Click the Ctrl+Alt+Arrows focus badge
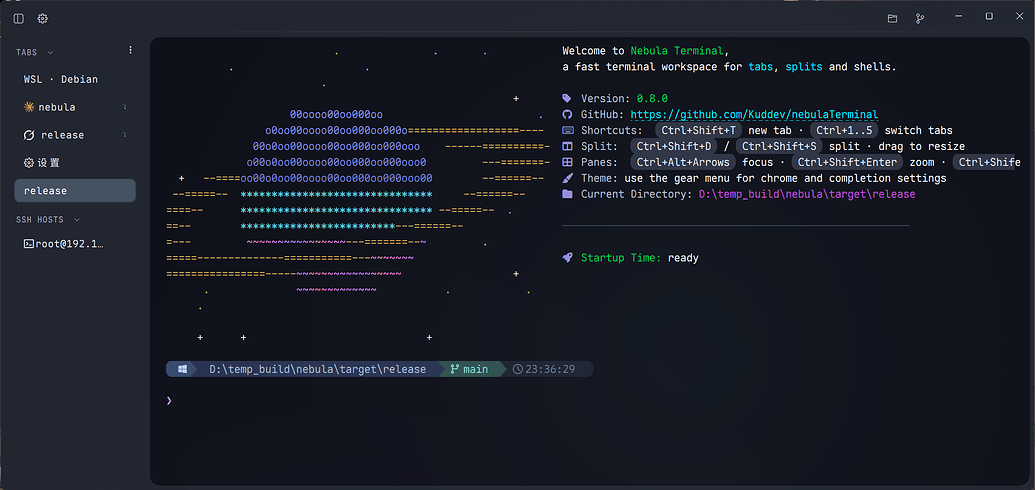This screenshot has height=490, width=1035. pyautogui.click(x=683, y=162)
